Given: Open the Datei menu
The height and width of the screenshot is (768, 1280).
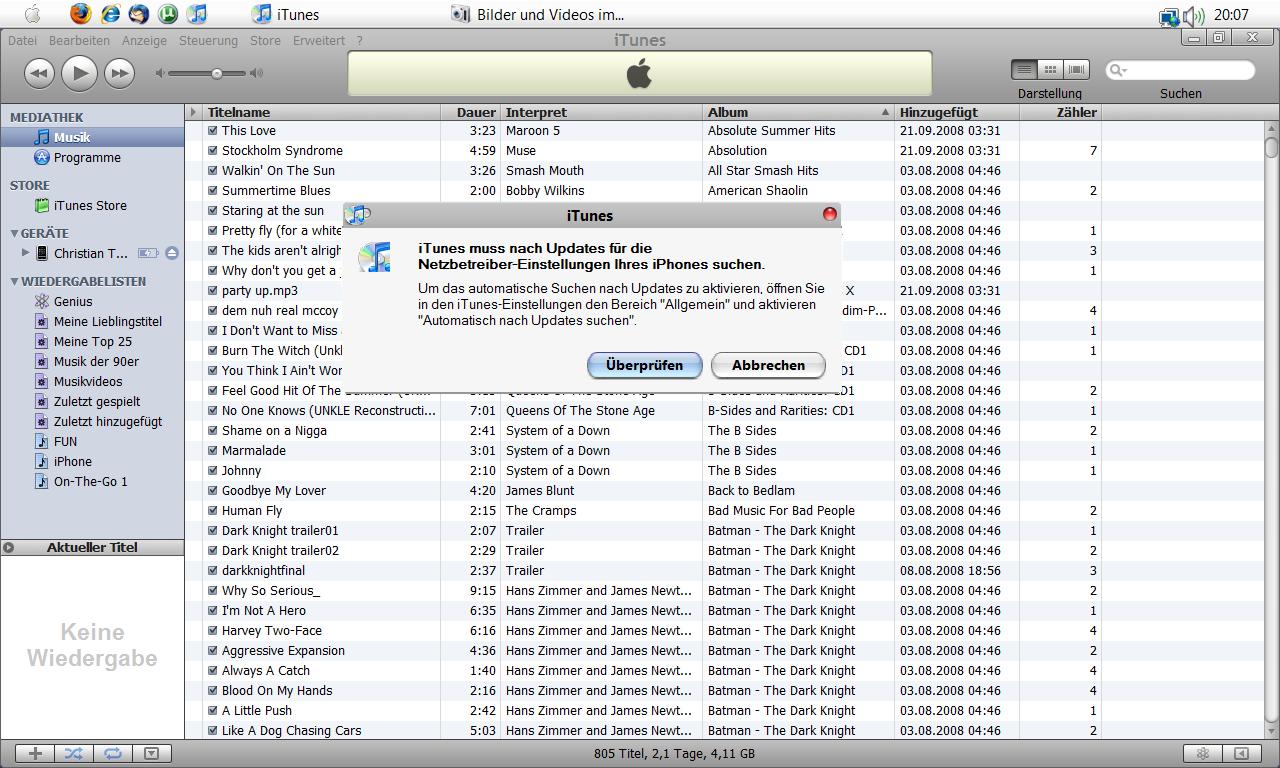Looking at the screenshot, I should tap(22, 41).
